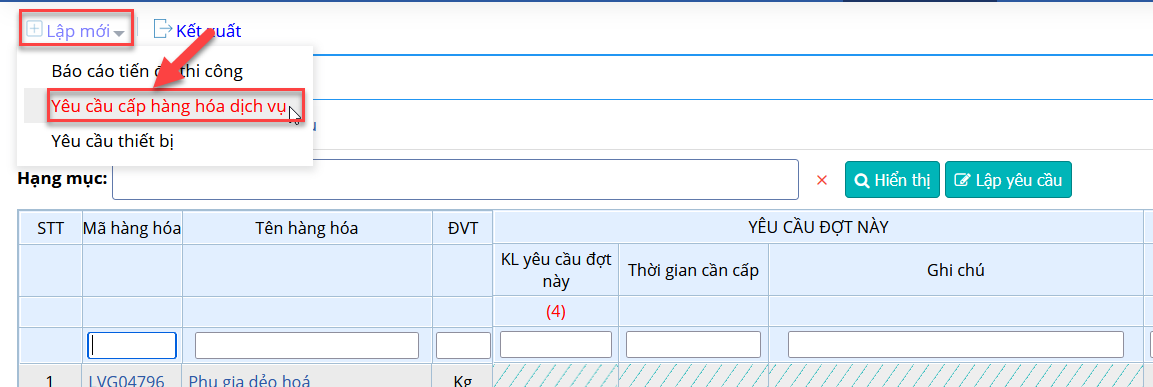Click the magnifier icon in Hiển thị
Screen dimensions: 1153x387
pyautogui.click(x=861, y=180)
